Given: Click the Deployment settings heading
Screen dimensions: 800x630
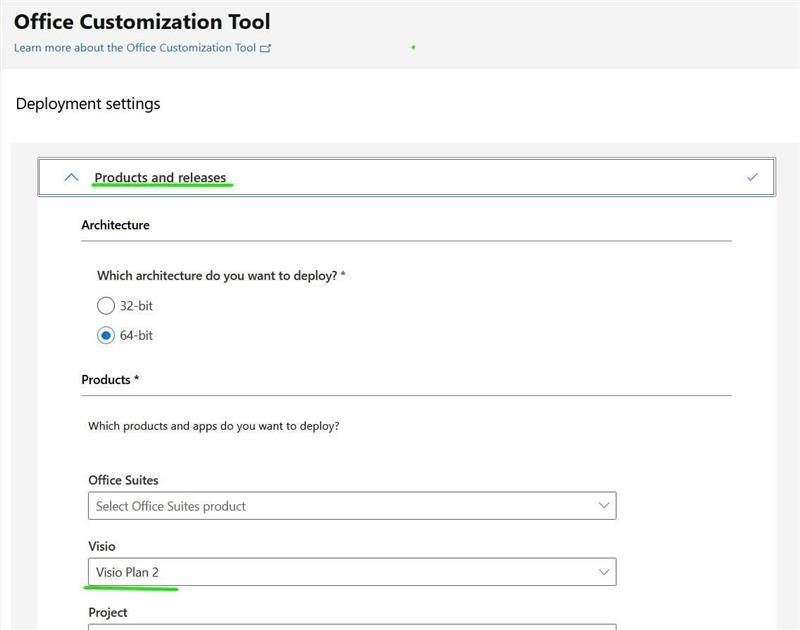Looking at the screenshot, I should [x=88, y=104].
